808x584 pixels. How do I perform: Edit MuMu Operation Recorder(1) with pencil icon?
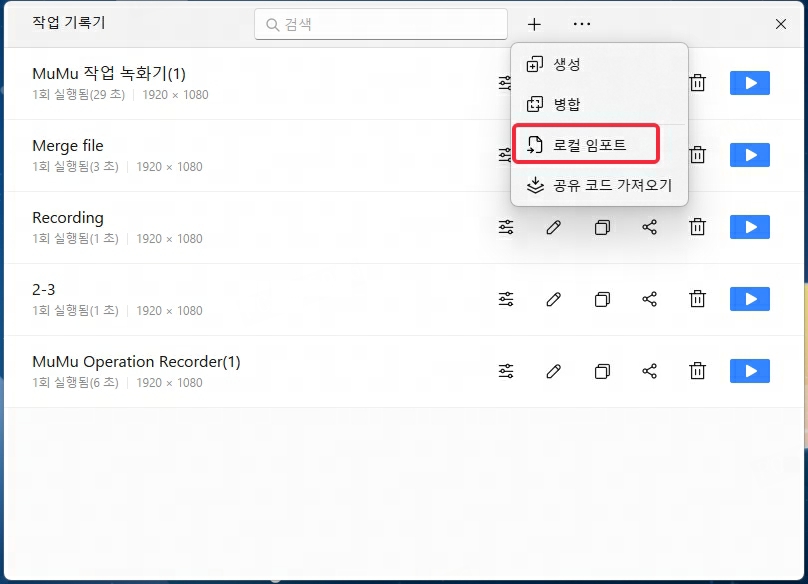pyautogui.click(x=553, y=372)
